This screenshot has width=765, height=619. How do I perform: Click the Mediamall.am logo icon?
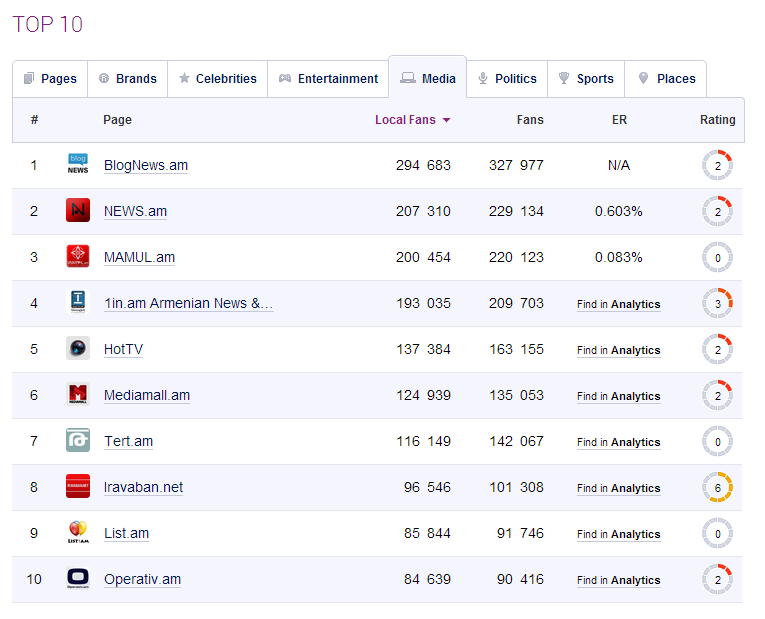[78, 394]
